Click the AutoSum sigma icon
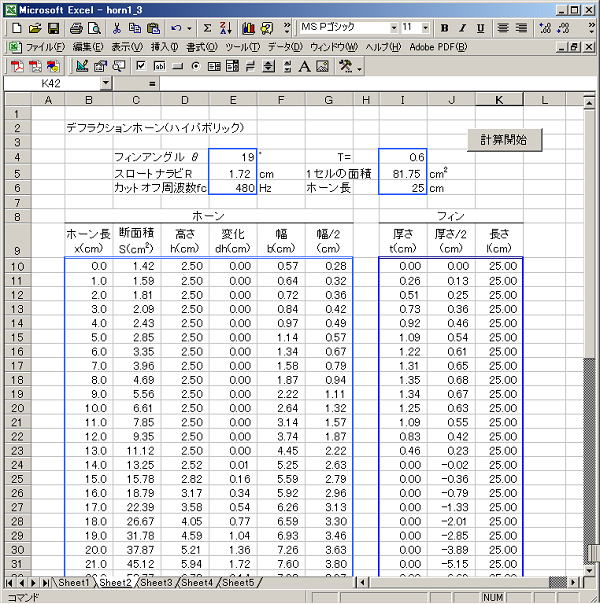 point(207,28)
